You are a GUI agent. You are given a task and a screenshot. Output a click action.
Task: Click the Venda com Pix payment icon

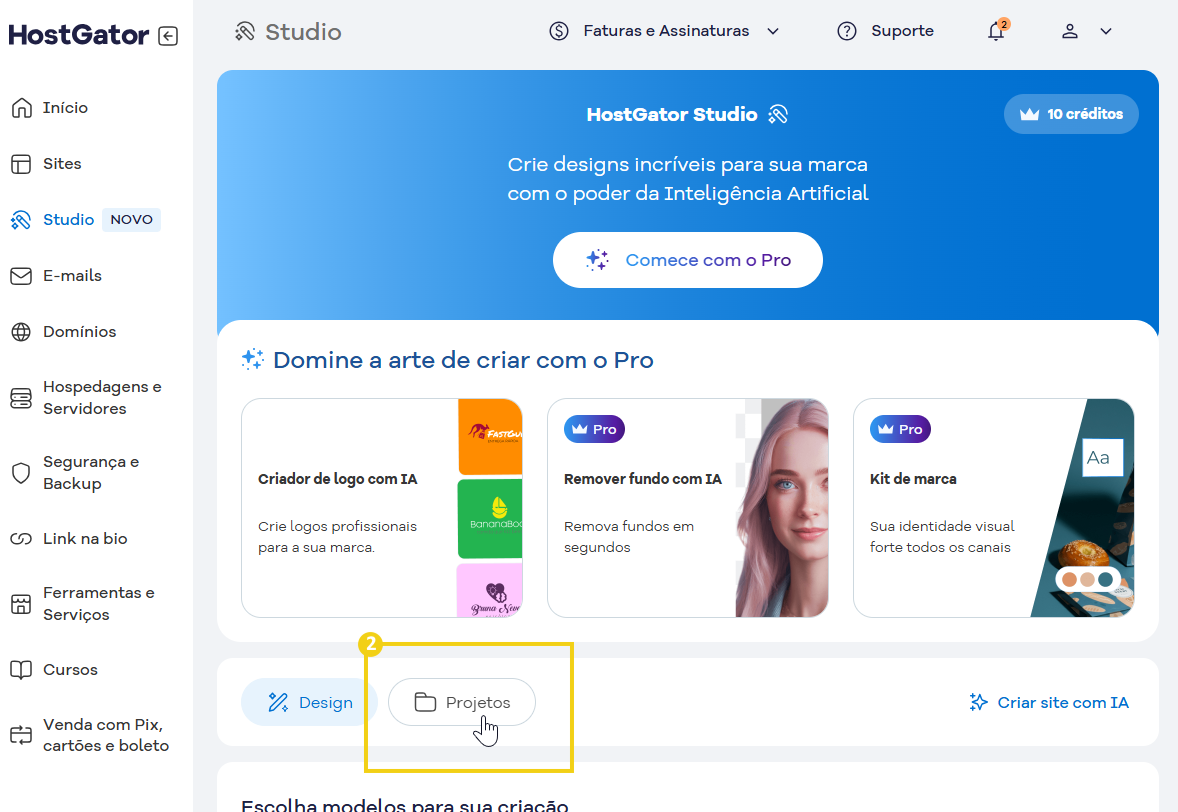click(21, 735)
